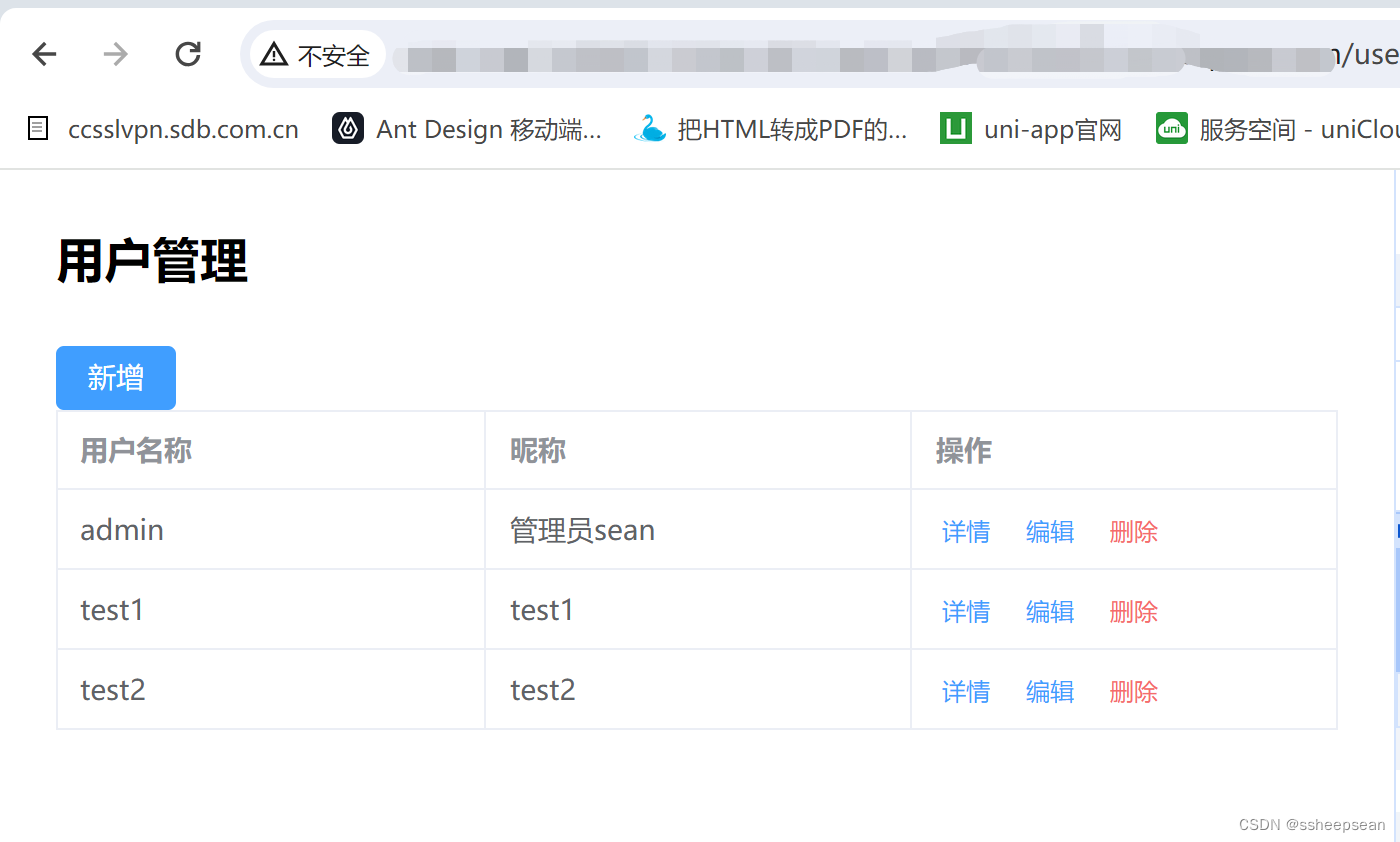Open 详情 for the admin user
This screenshot has height=842, width=1400.
tap(965, 532)
